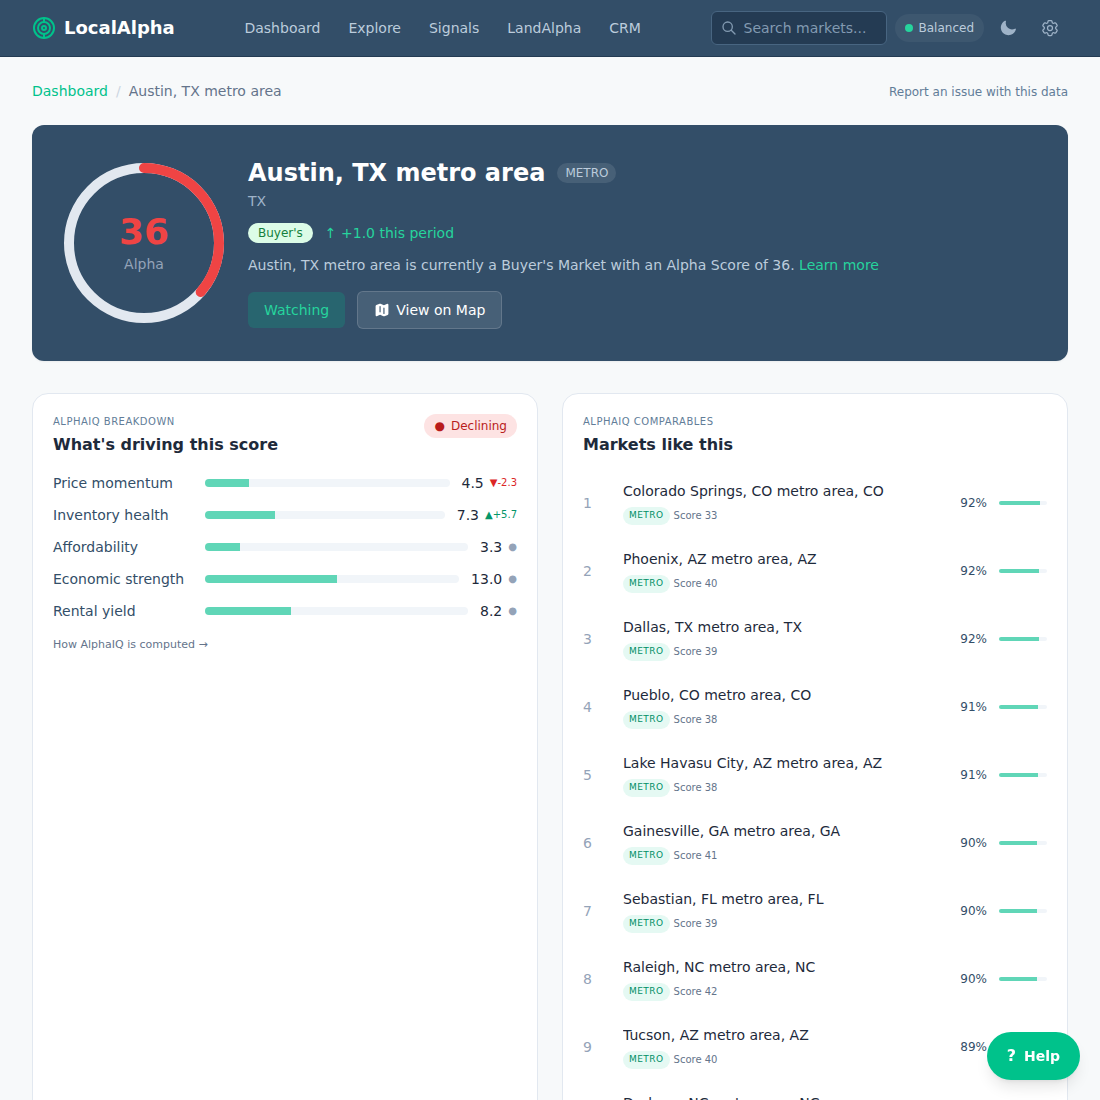Click the METRO tag beside the Austin title

click(x=586, y=173)
